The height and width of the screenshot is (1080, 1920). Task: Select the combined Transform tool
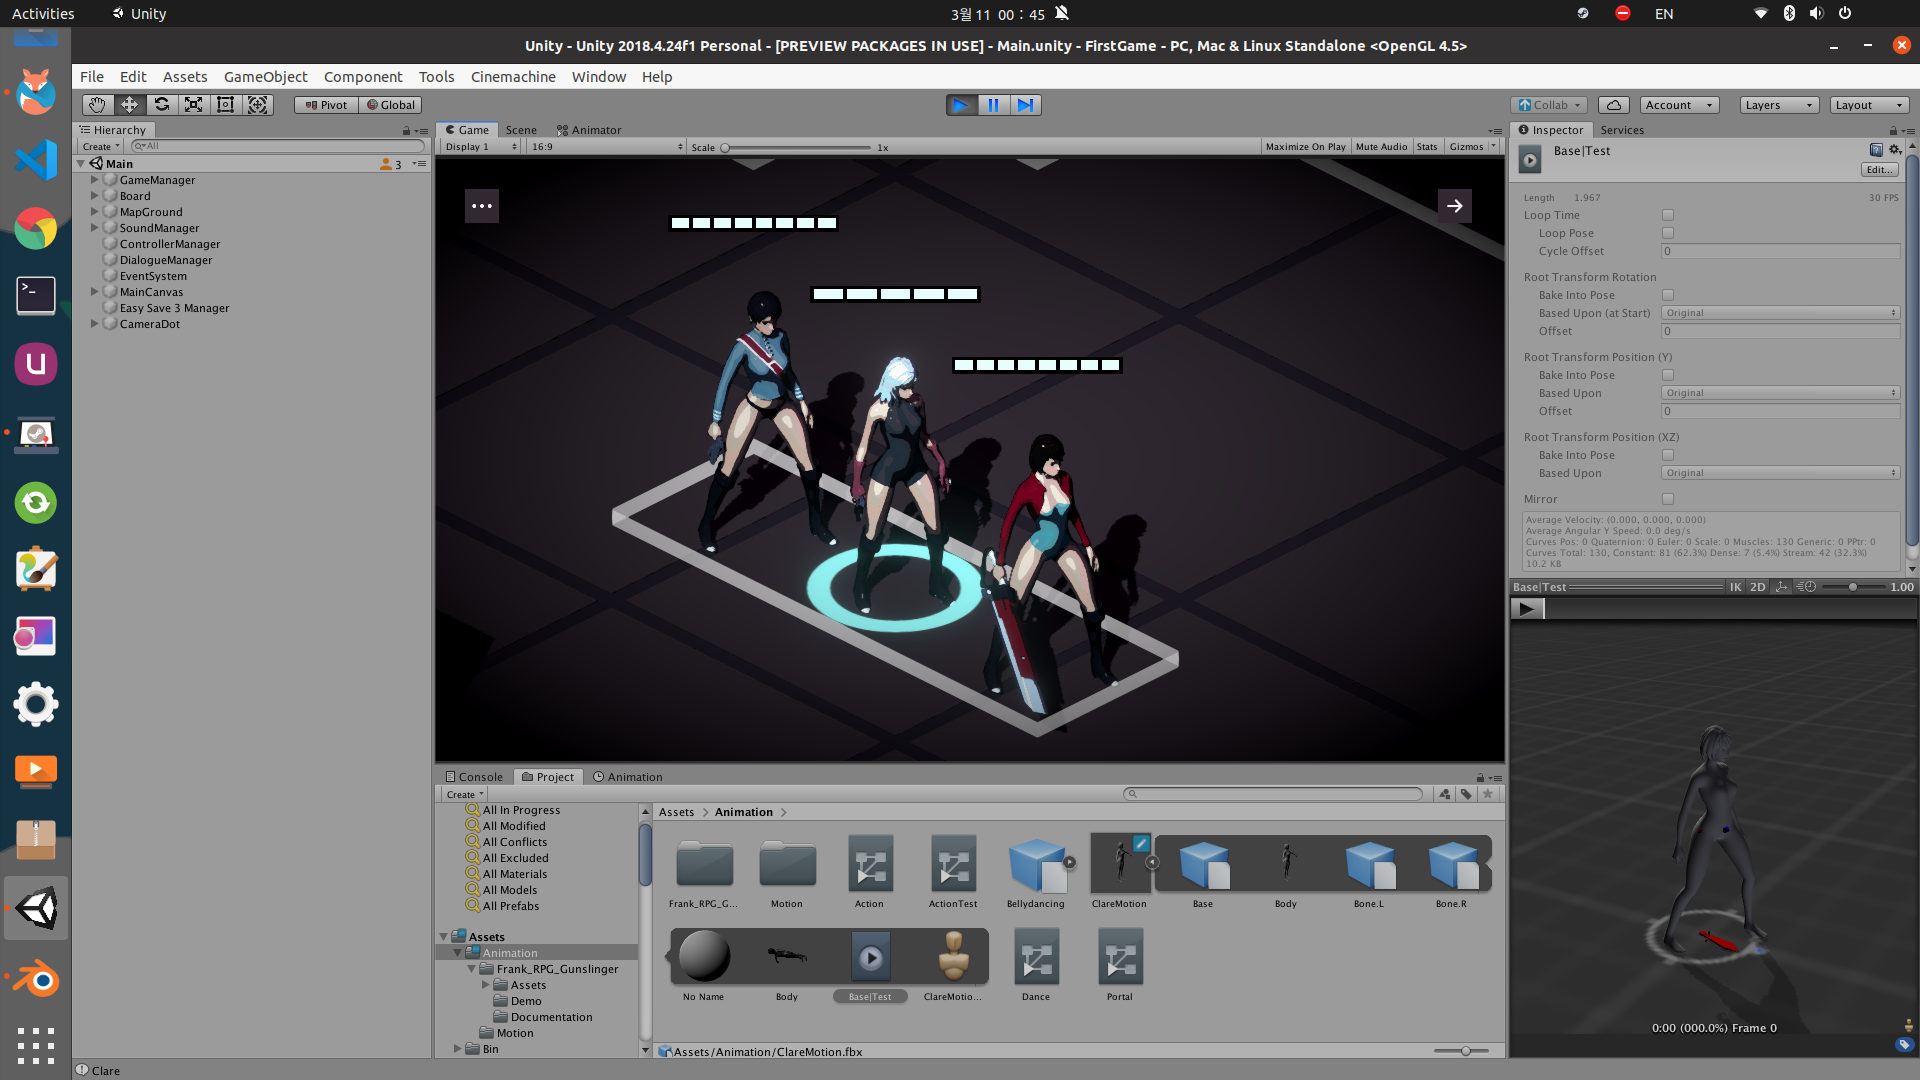(257, 105)
